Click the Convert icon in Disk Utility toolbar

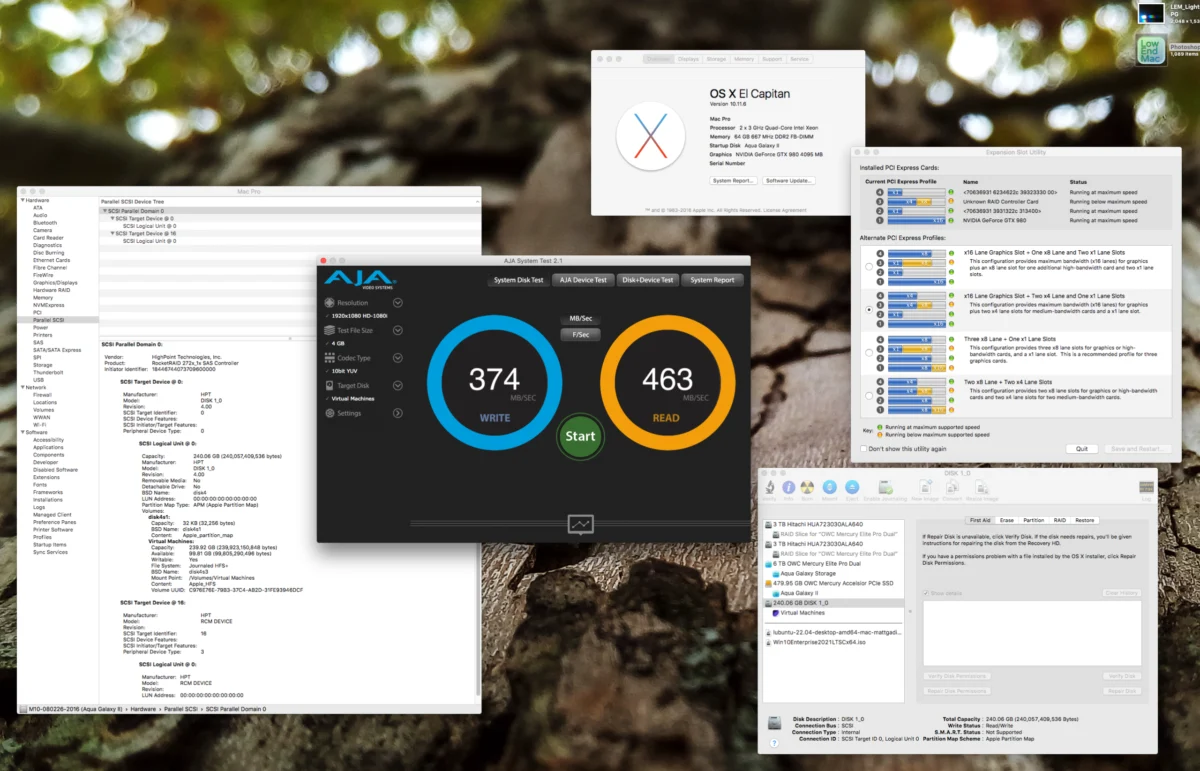pyautogui.click(x=952, y=487)
